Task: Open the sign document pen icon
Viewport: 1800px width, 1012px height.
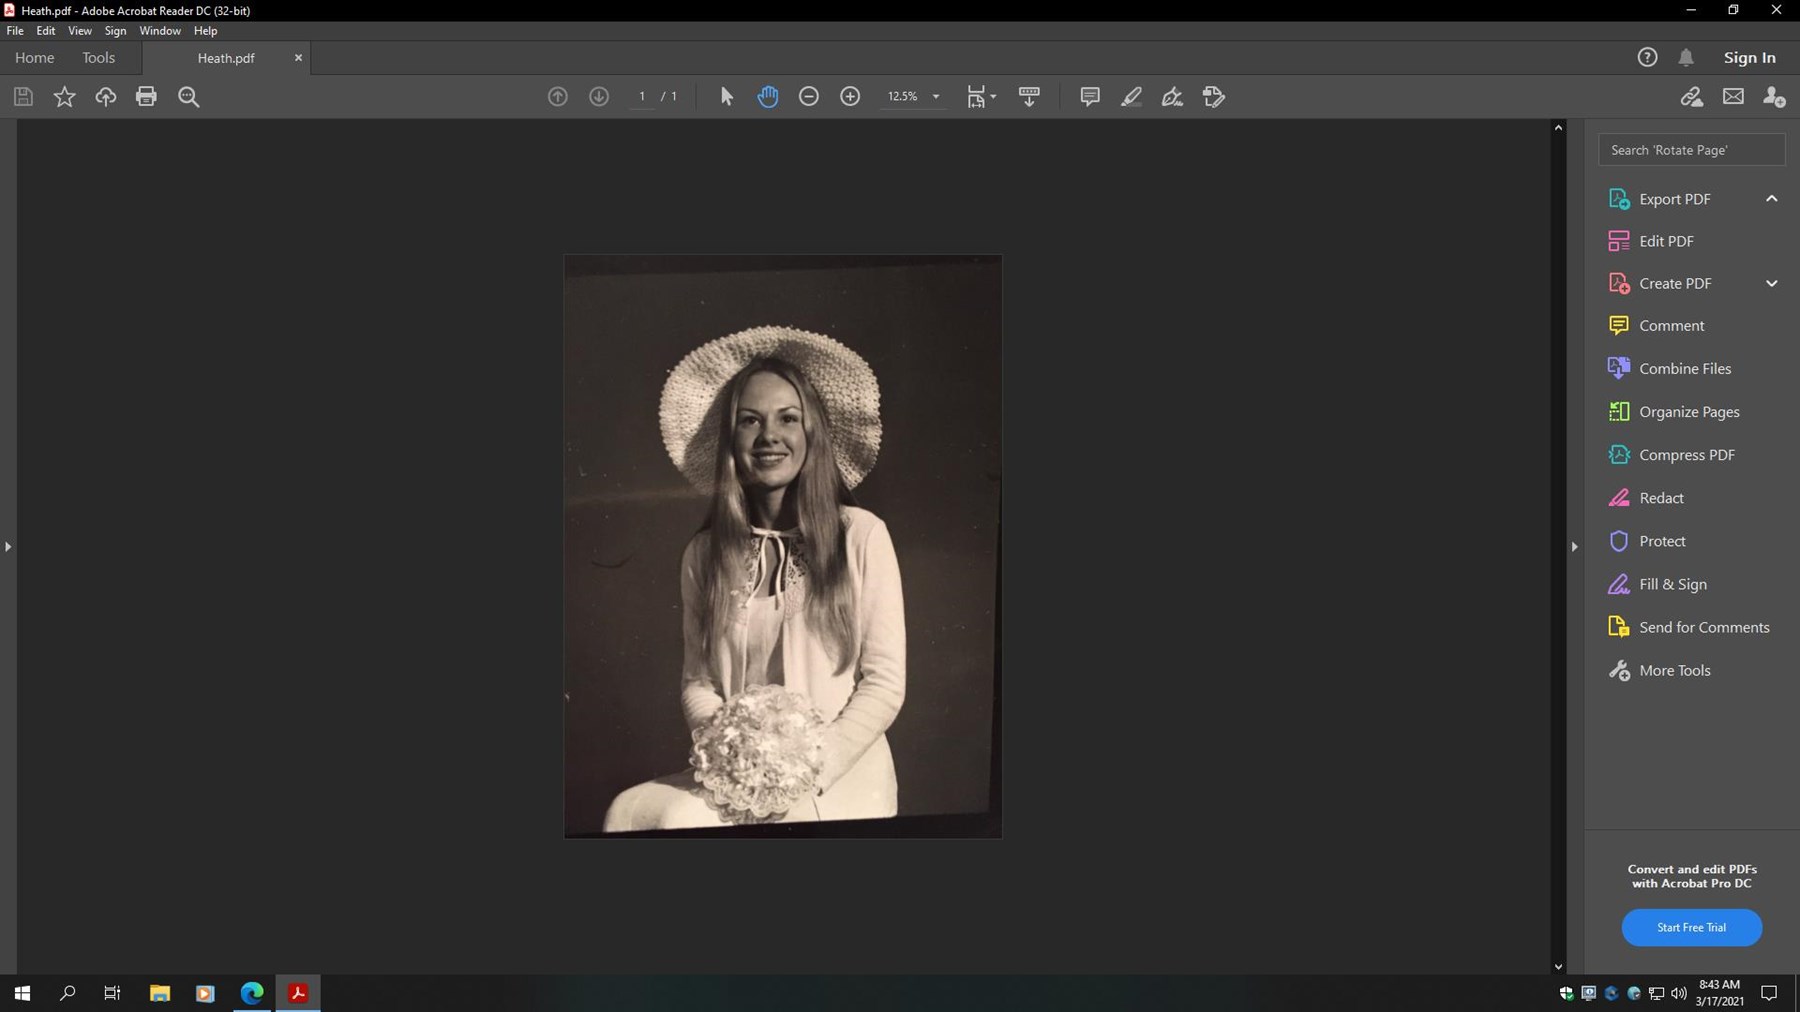Action: coord(1172,97)
